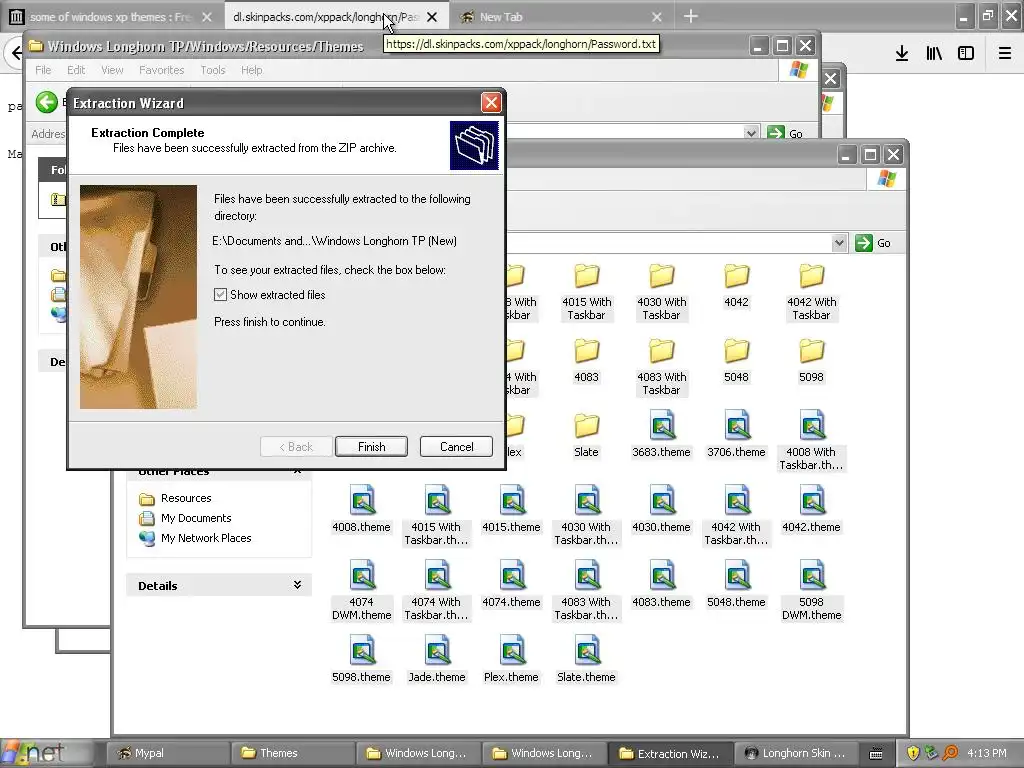Switch to Themes taskbar button
Image resolution: width=1024 pixels, height=768 pixels.
coord(293,753)
